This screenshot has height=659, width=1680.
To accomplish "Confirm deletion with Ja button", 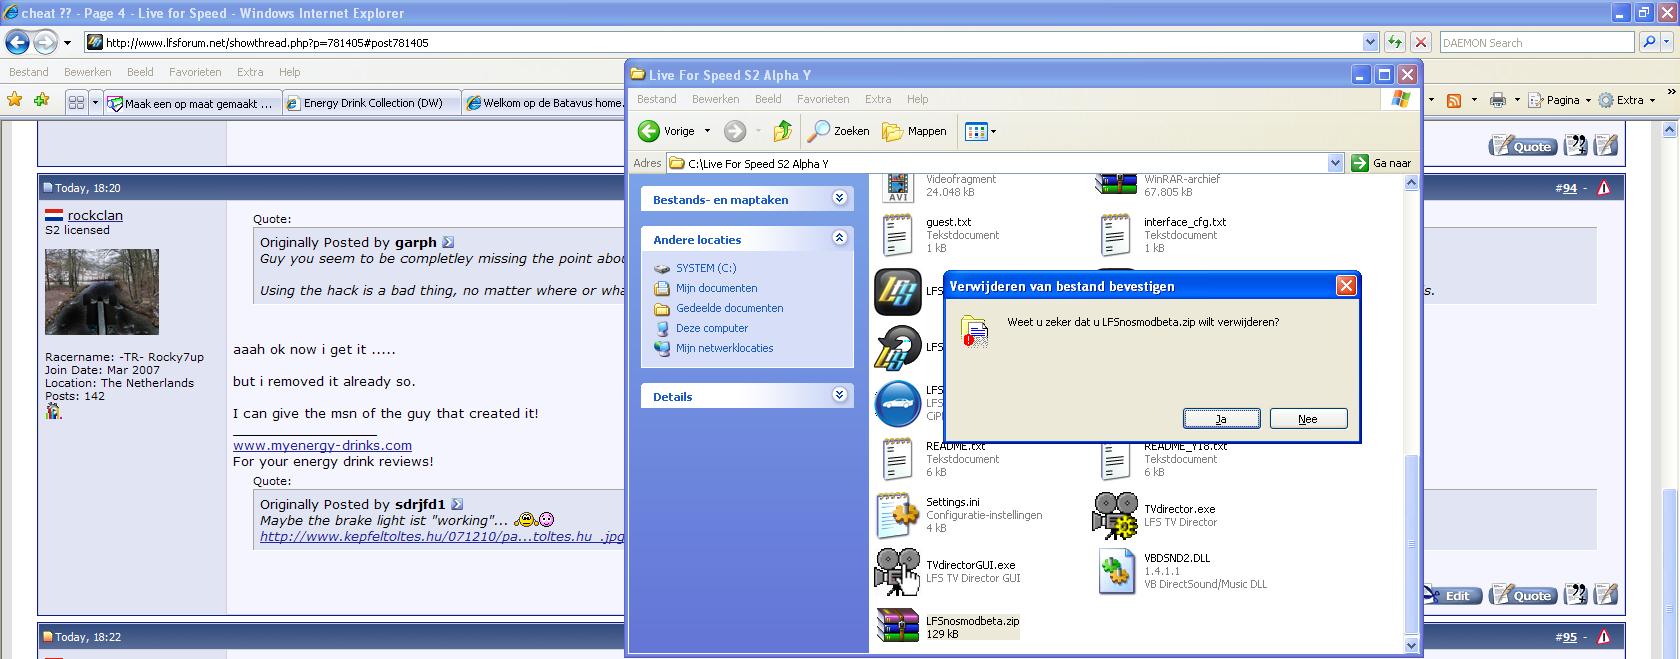I will click(1221, 419).
